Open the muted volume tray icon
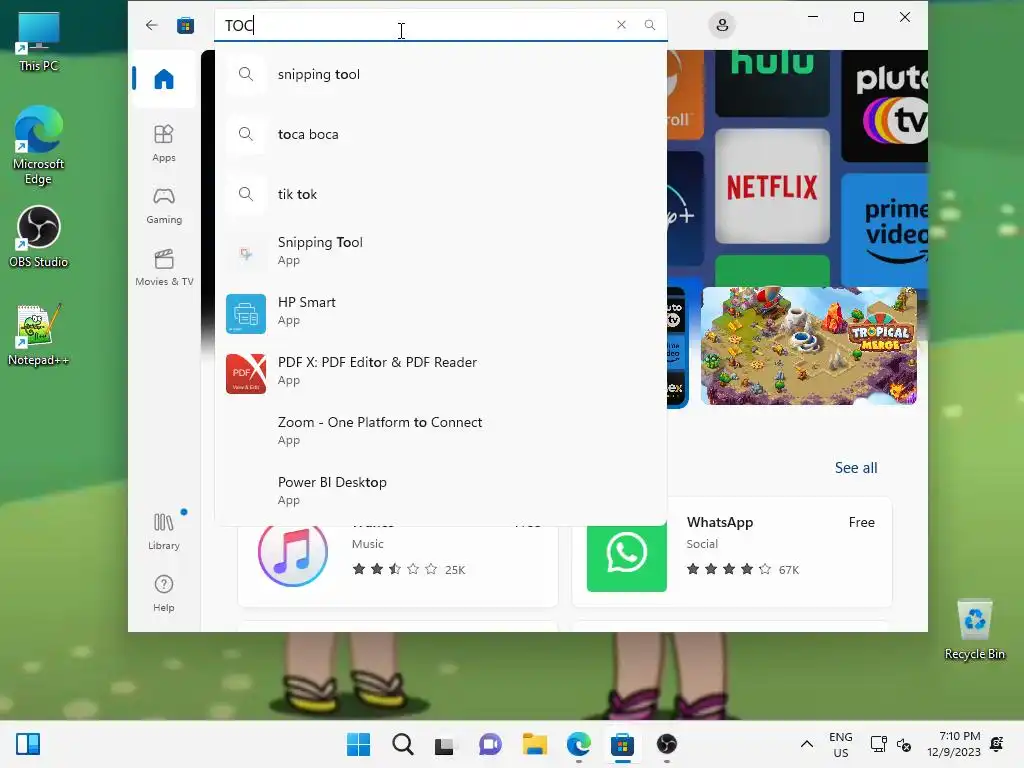 pos(904,744)
